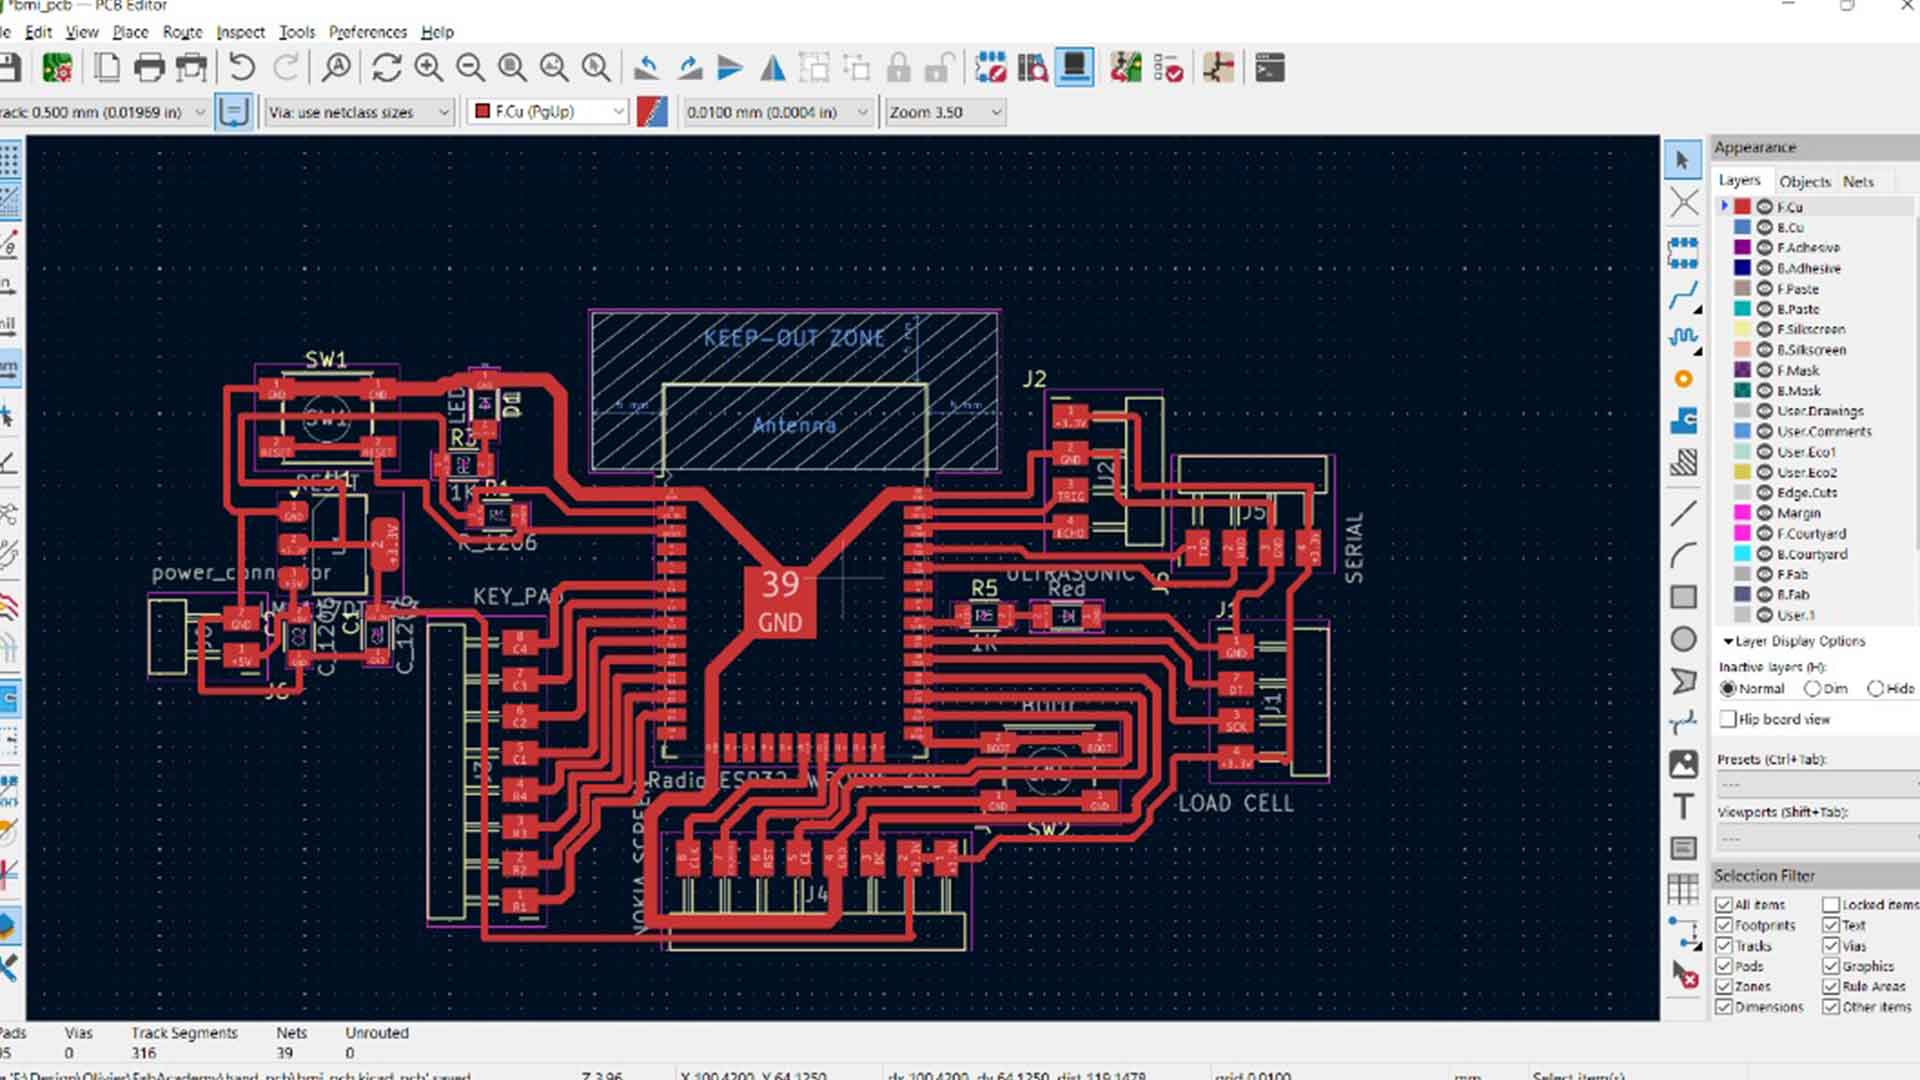Image resolution: width=1920 pixels, height=1080 pixels.
Task: Open the Preferences menu
Action: (x=368, y=32)
